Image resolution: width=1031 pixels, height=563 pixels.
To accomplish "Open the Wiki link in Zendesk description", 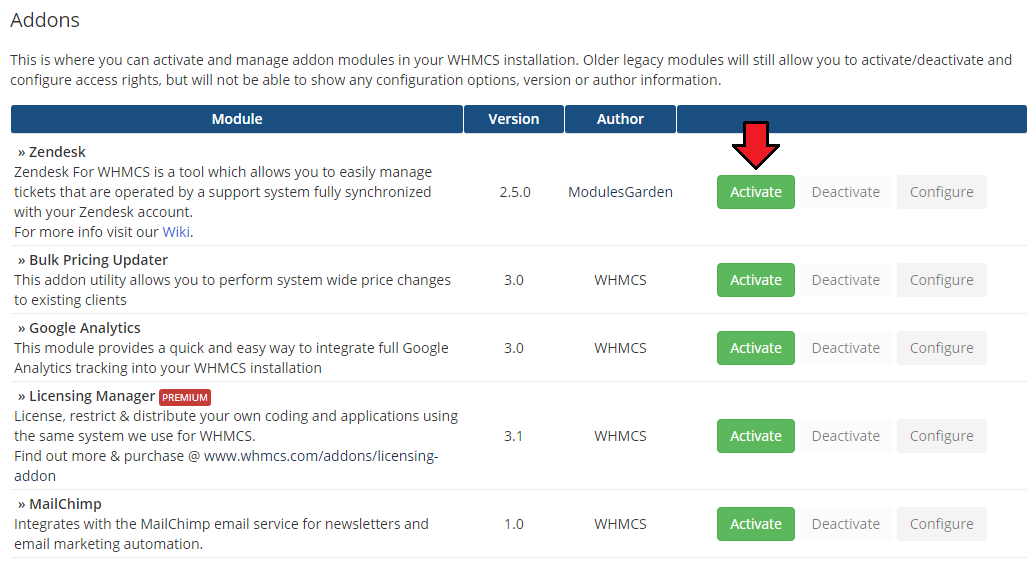I will click(x=176, y=232).
